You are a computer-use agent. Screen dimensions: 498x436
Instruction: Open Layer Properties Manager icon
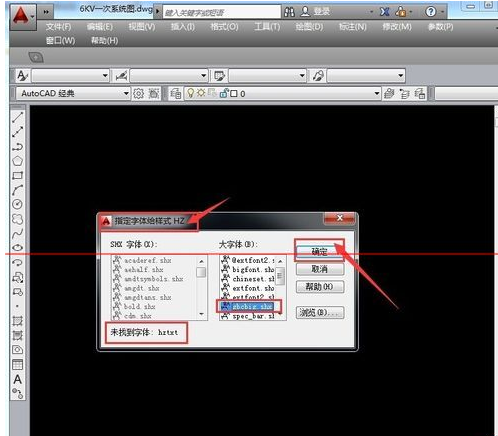point(176,94)
